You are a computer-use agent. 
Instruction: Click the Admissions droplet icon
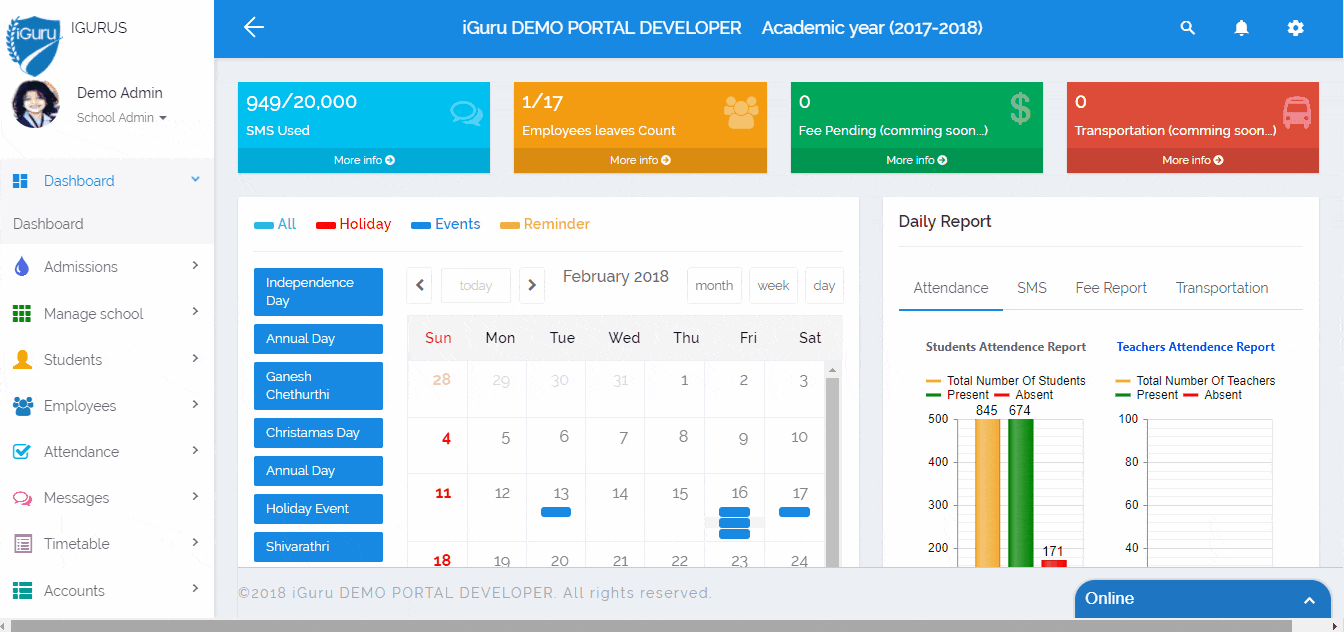pyautogui.click(x=22, y=267)
